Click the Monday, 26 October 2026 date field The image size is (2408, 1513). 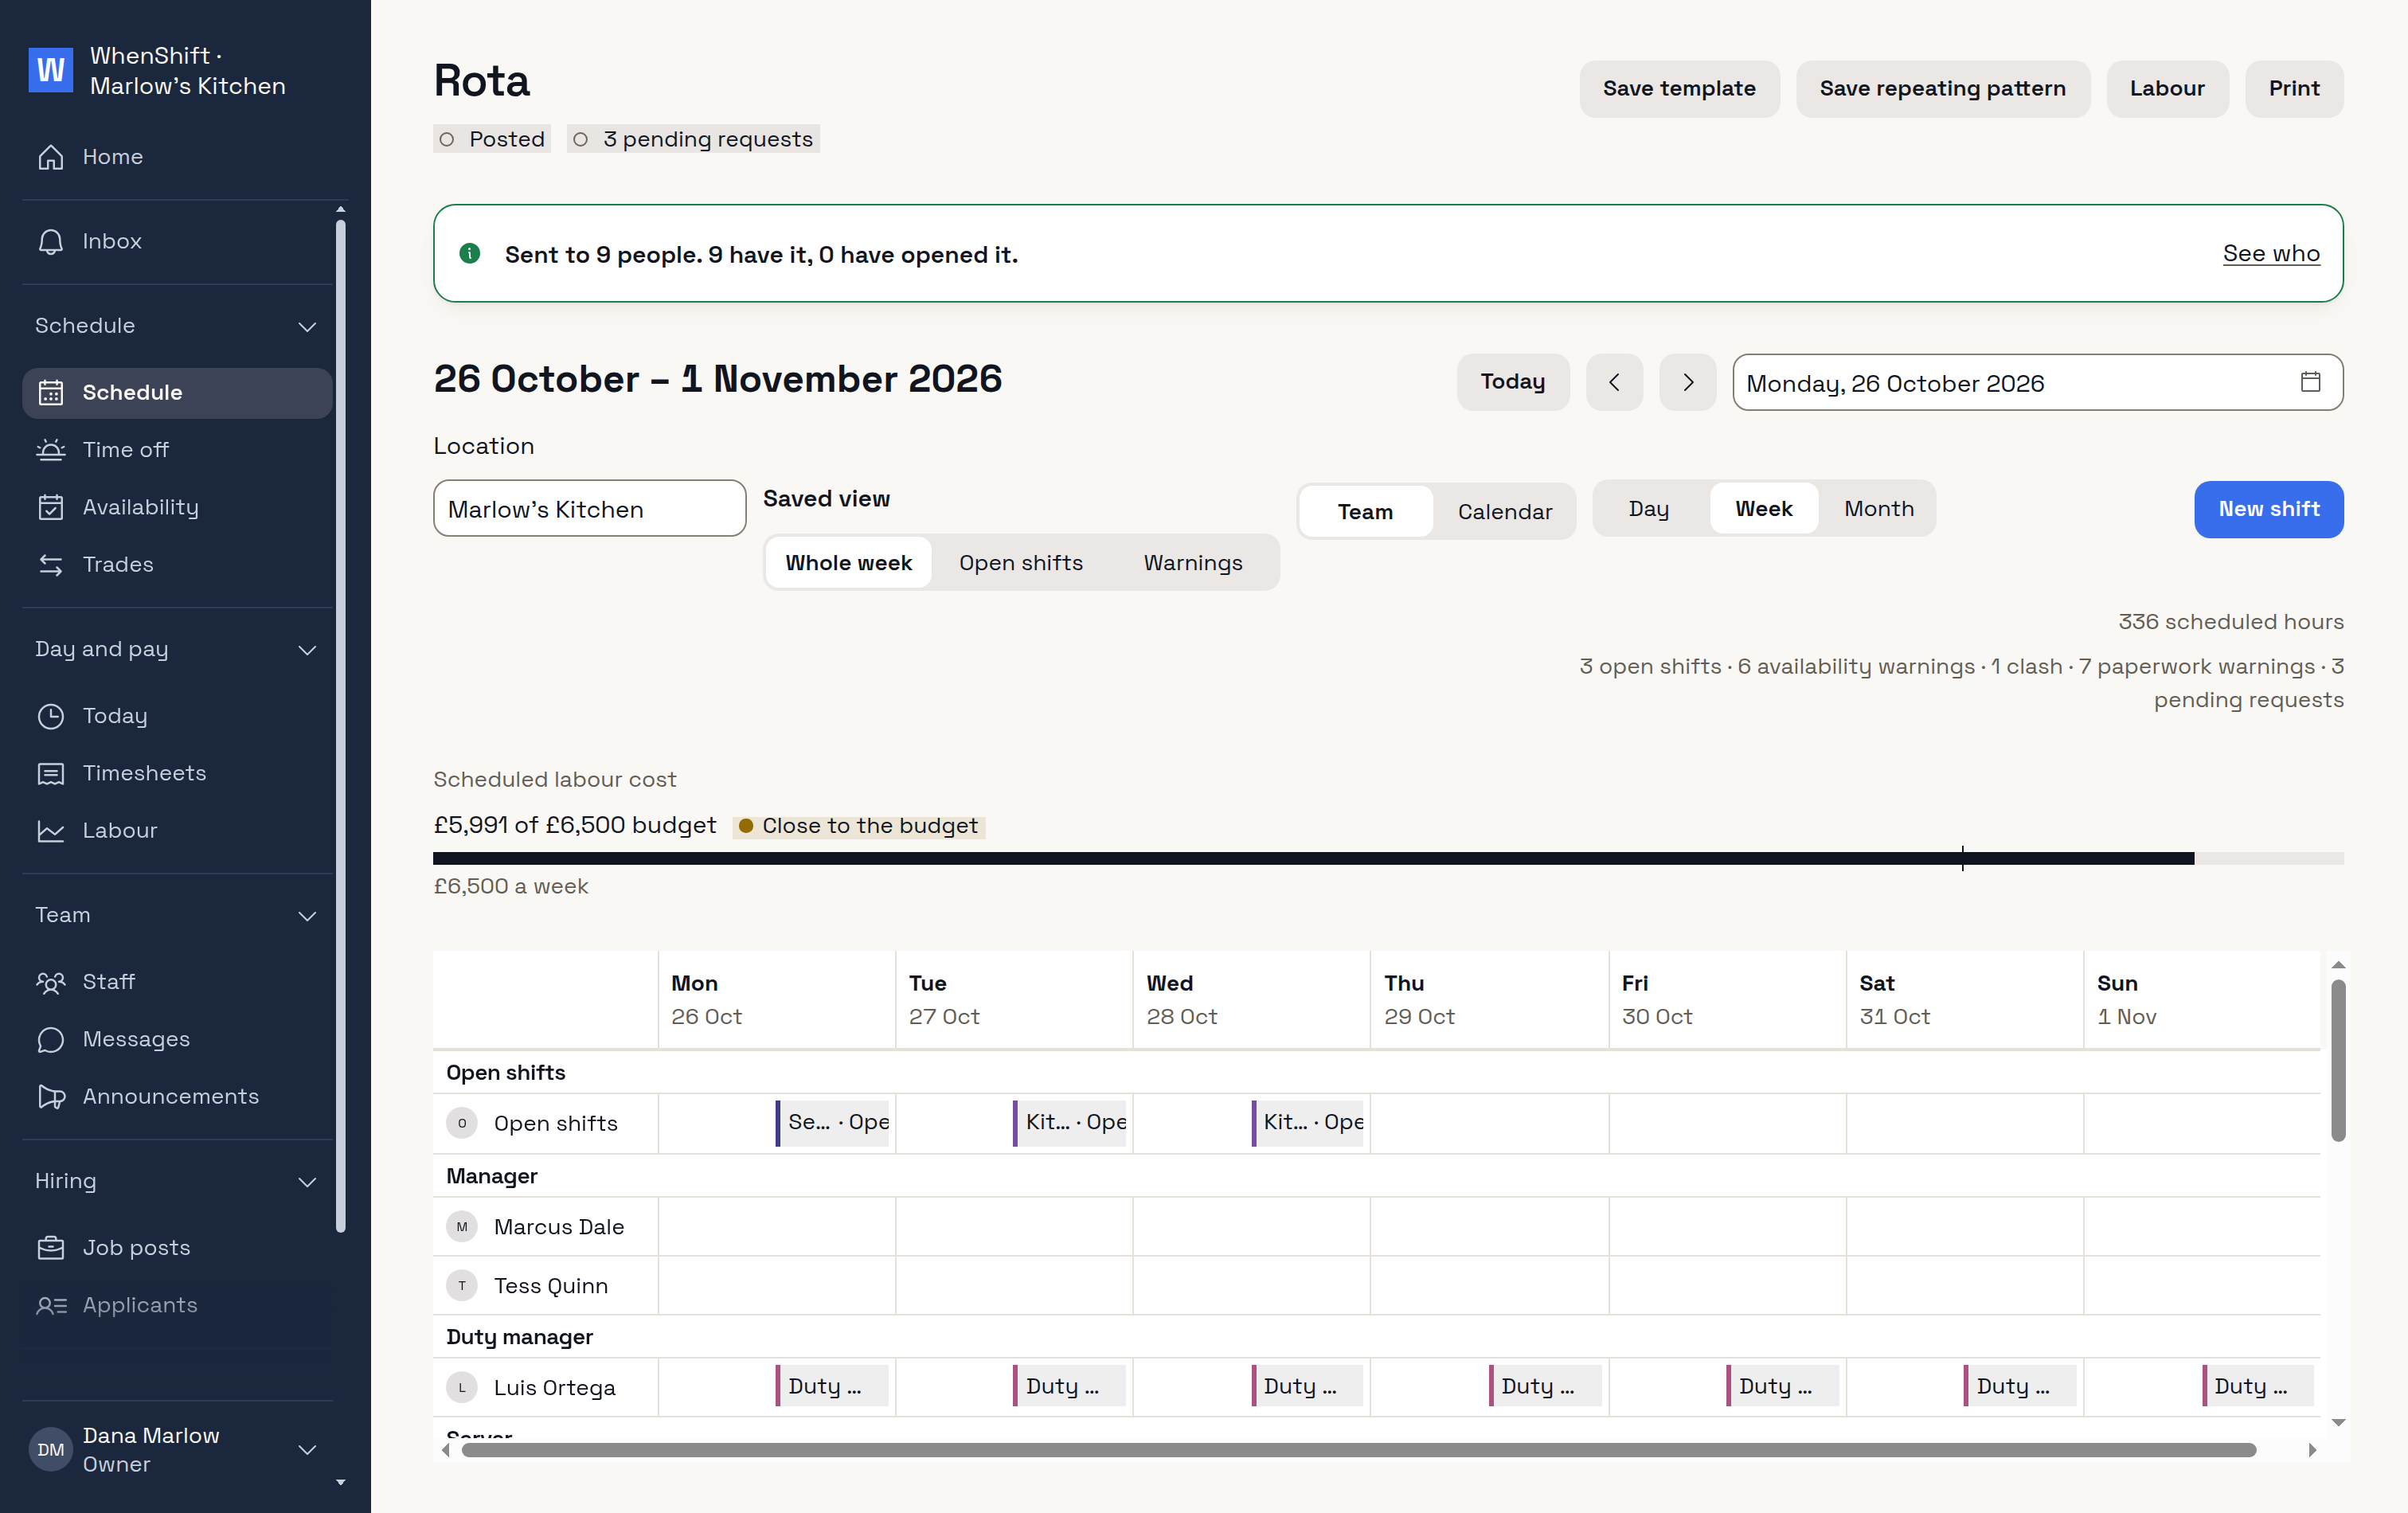tap(2037, 382)
